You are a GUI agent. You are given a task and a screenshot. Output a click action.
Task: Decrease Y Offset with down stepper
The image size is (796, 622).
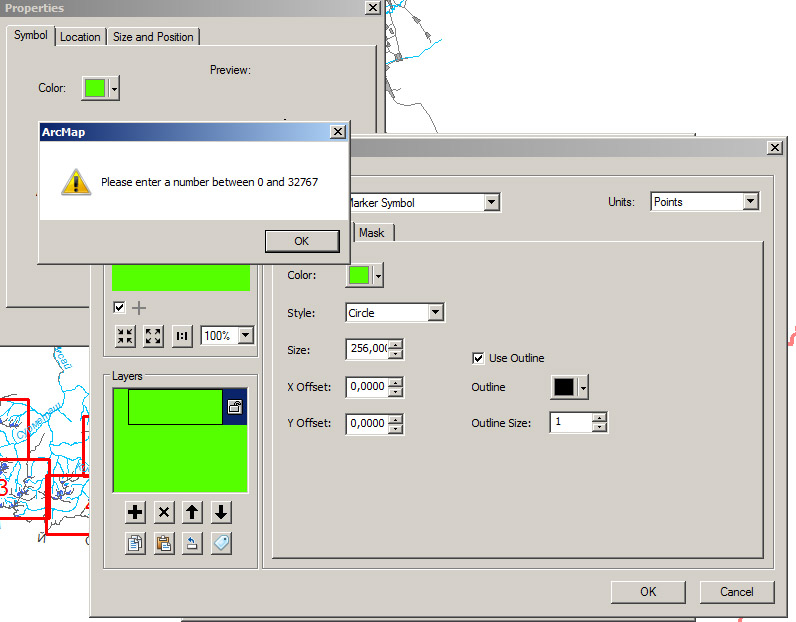(x=395, y=429)
